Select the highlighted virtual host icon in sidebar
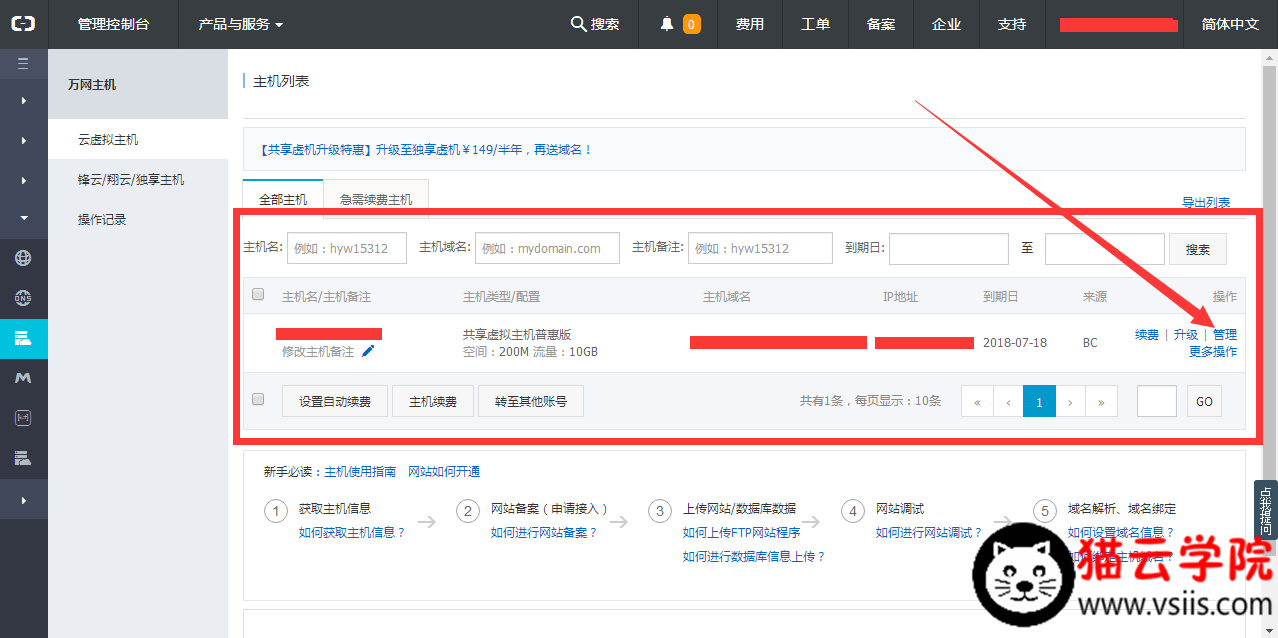 point(23,338)
